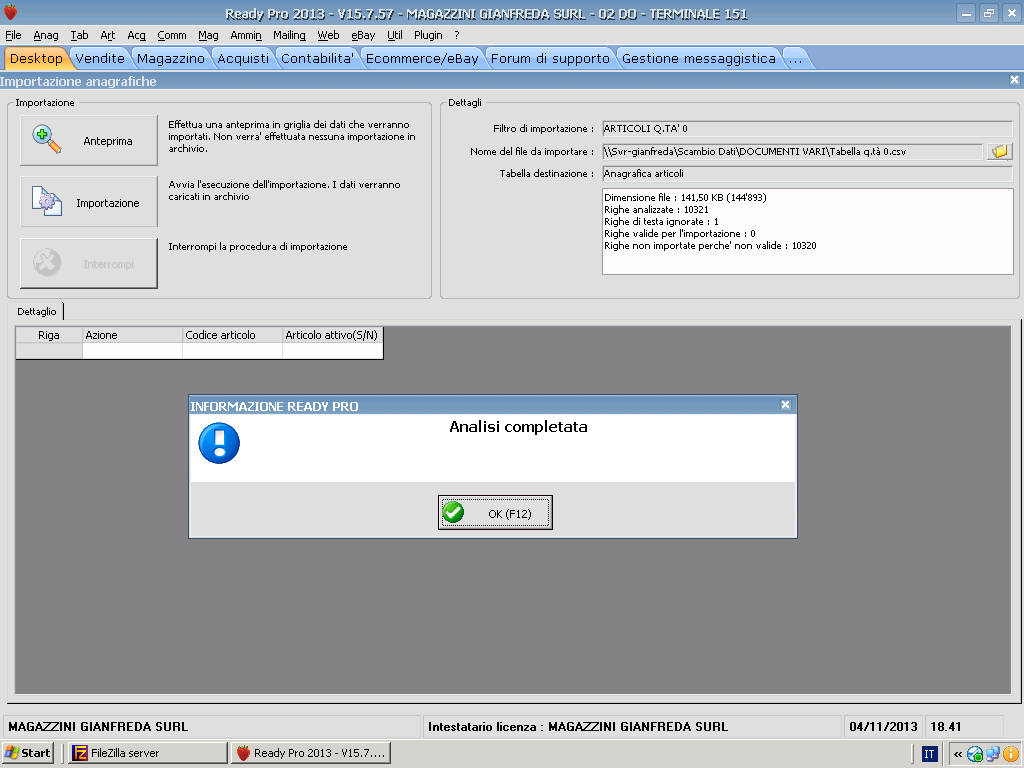
Task: Close the INFORMAZIONE READY PRO dialog
Action: coord(786,405)
